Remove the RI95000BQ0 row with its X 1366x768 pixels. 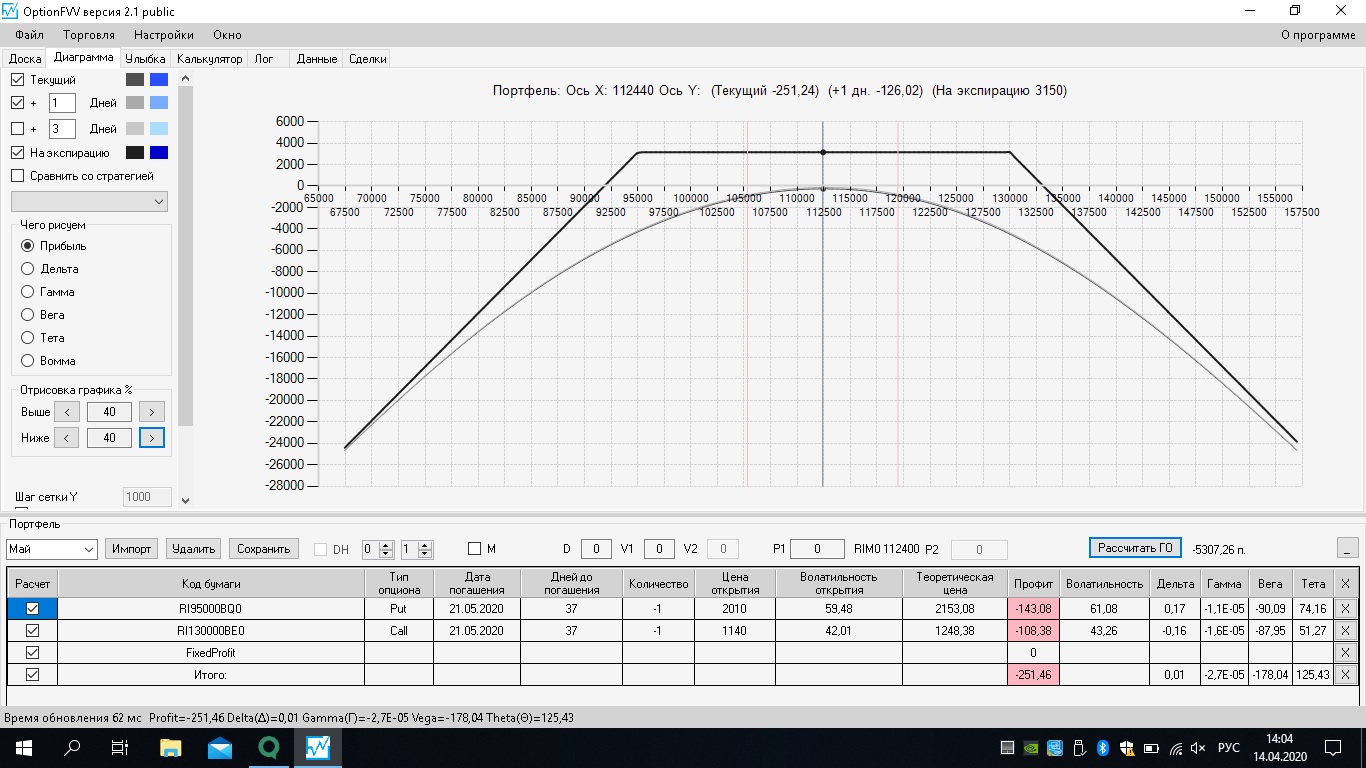point(1344,608)
